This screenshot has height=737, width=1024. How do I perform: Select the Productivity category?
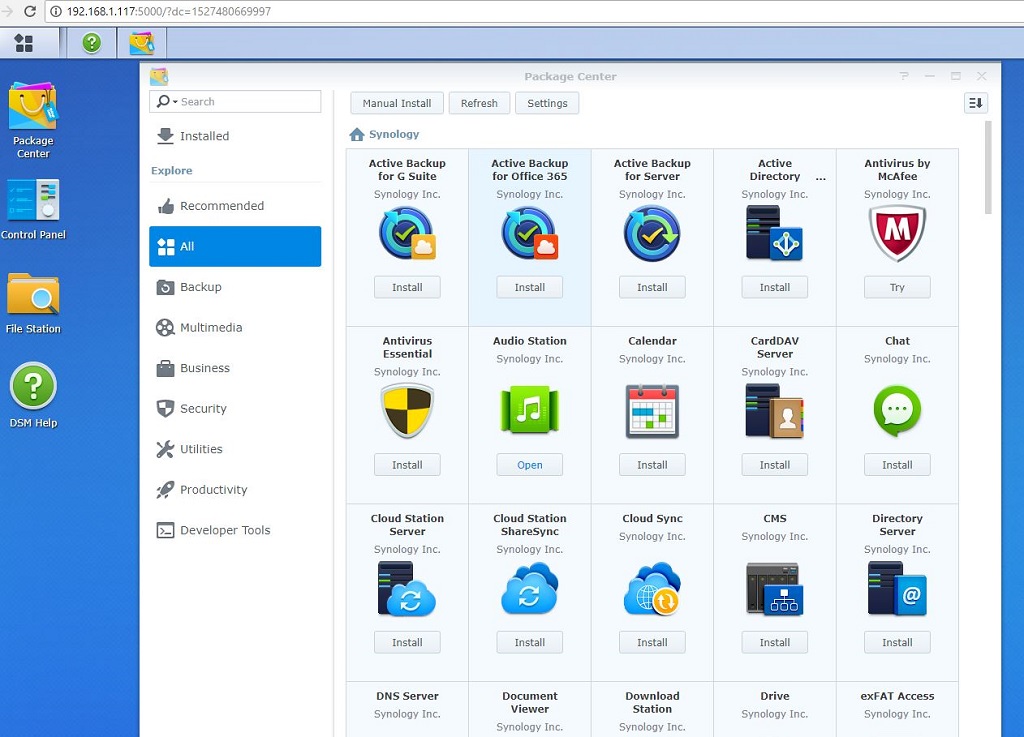(235, 489)
